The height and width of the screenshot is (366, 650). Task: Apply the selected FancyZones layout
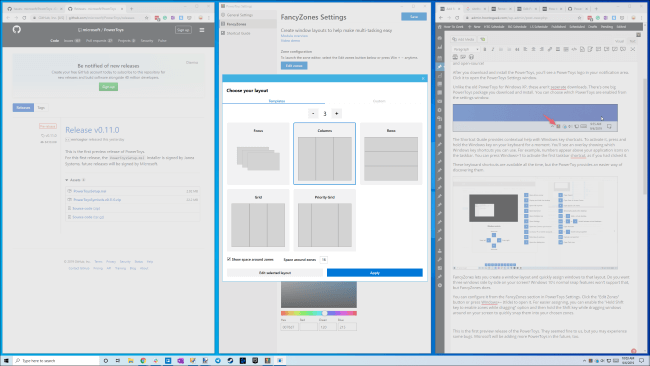tap(375, 273)
